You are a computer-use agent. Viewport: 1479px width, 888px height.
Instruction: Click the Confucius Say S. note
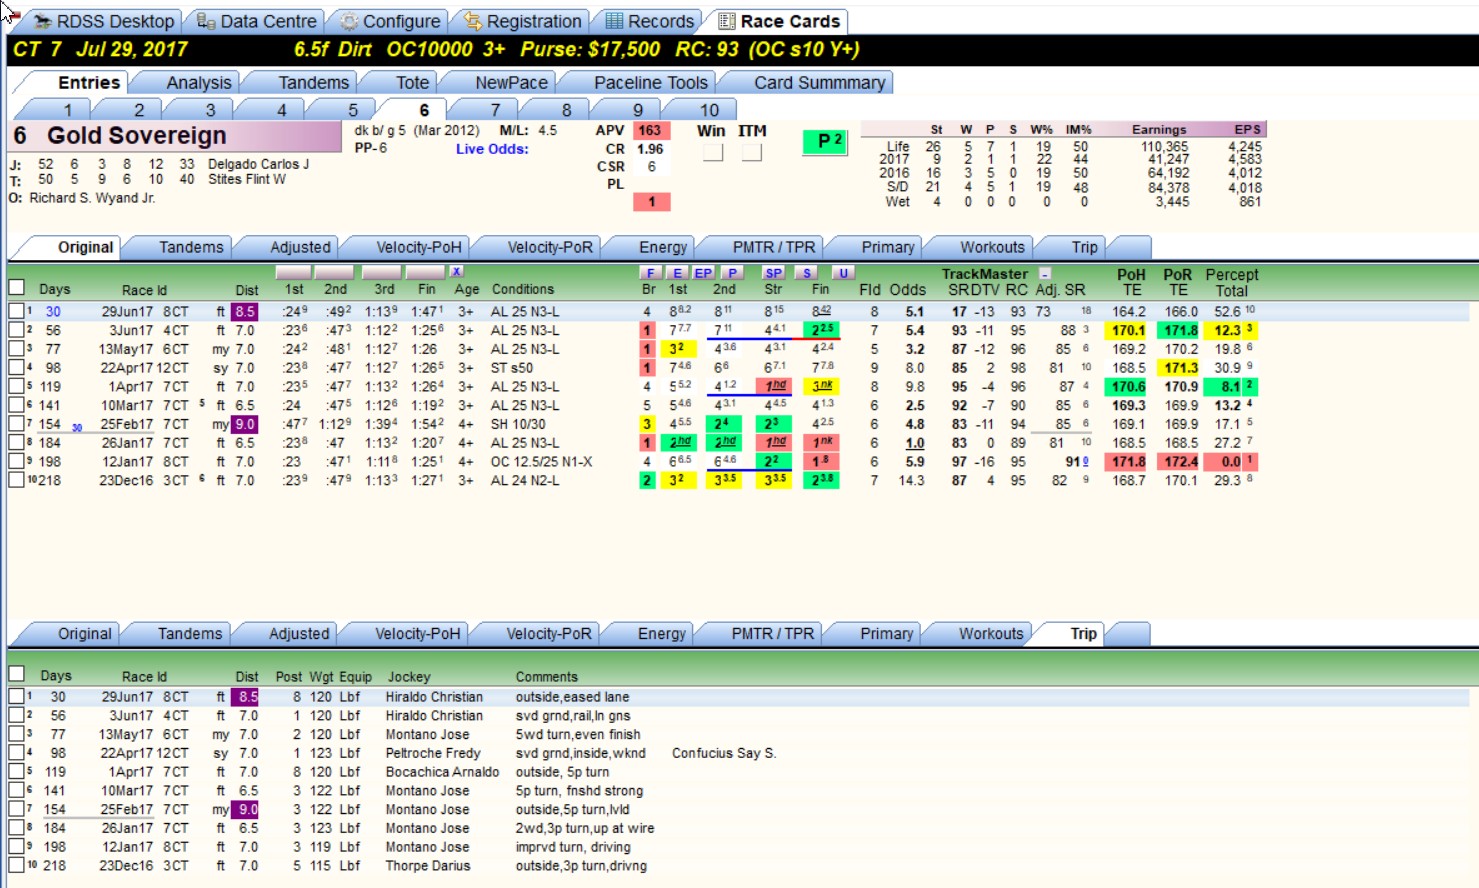724,753
